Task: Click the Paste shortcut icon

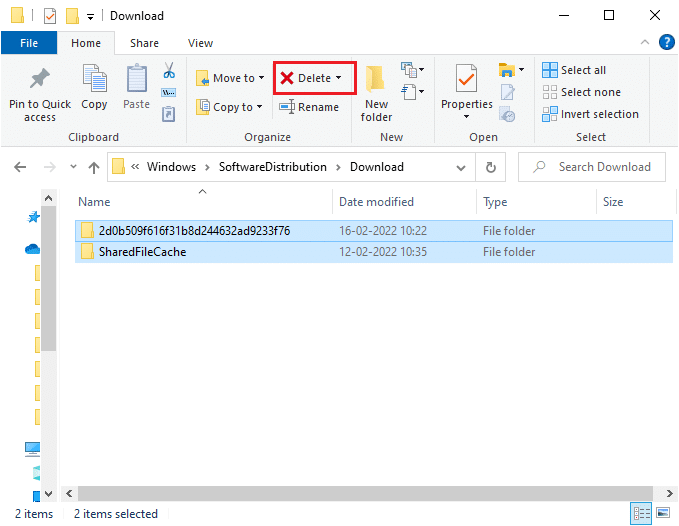Action: click(x=168, y=114)
